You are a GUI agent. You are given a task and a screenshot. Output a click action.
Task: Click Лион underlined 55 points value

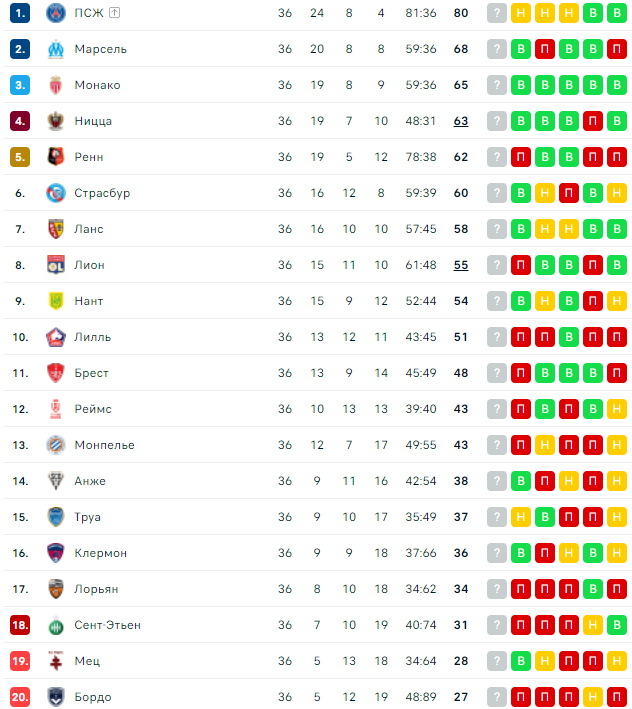[461, 265]
